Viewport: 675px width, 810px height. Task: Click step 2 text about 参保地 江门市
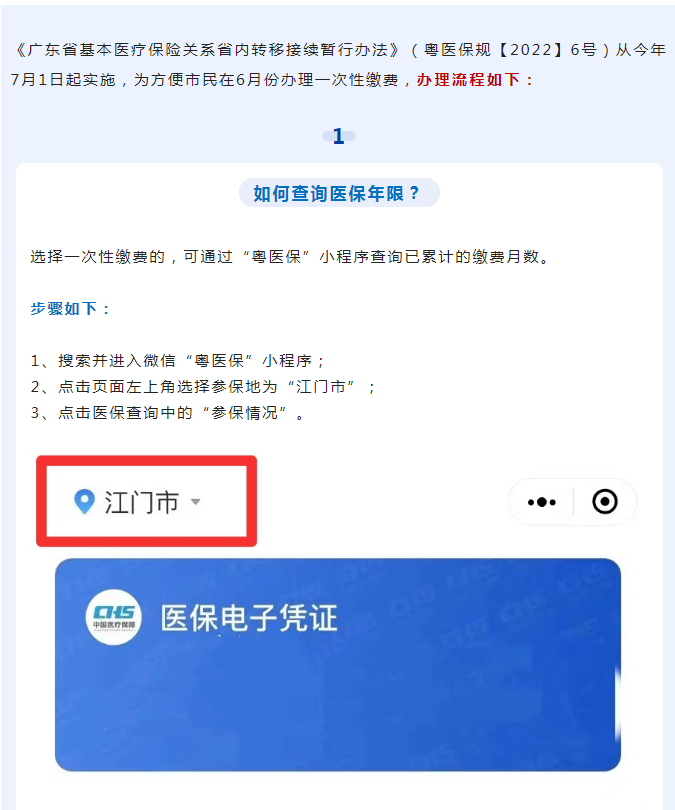click(x=203, y=386)
